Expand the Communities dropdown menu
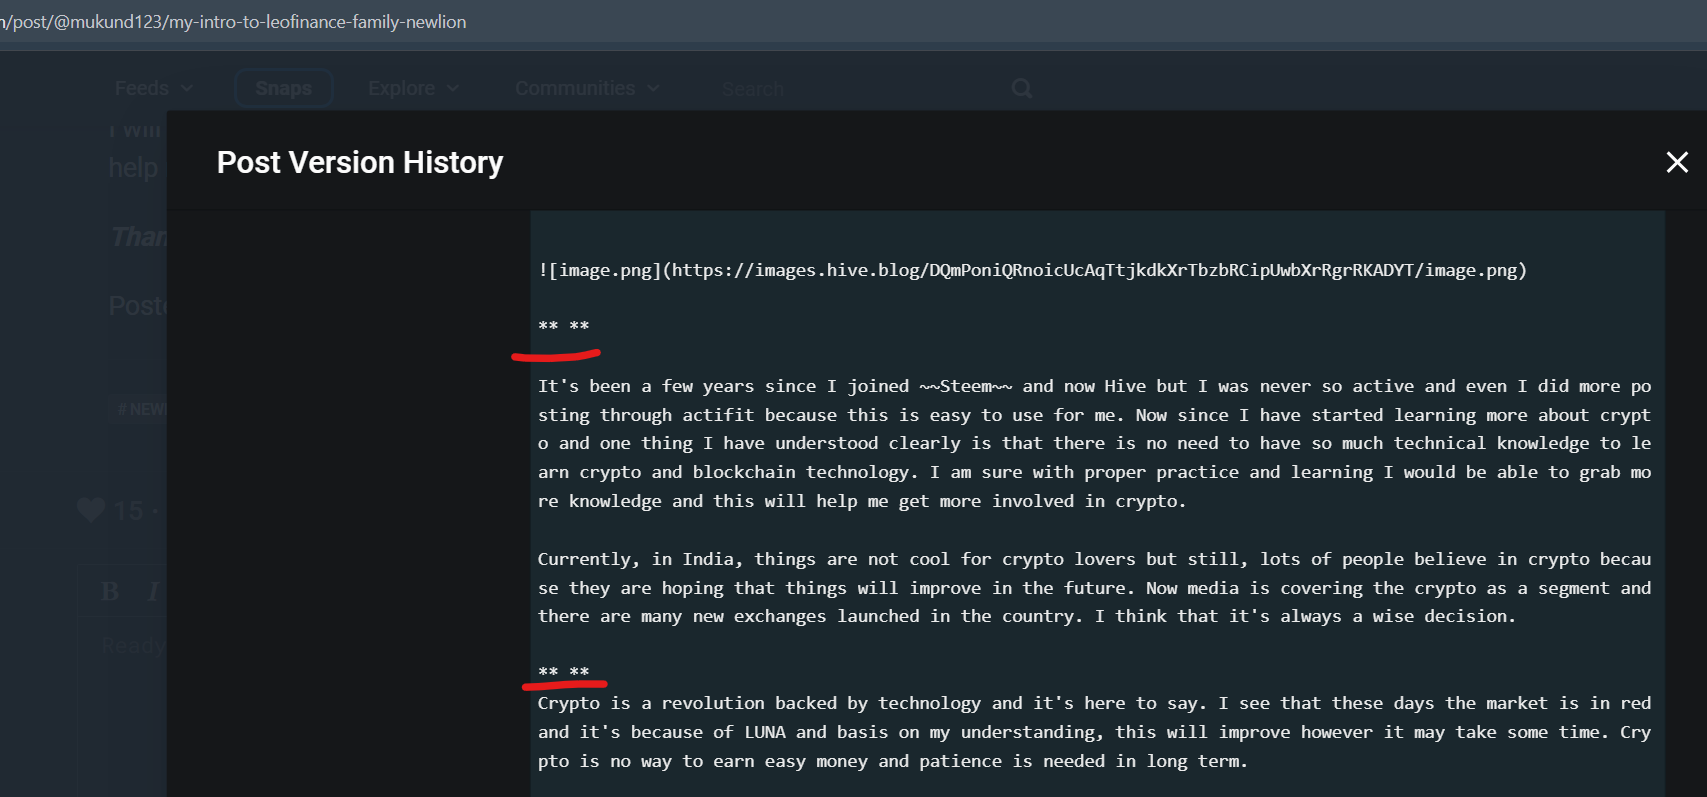The width and height of the screenshot is (1707, 797). pyautogui.click(x=587, y=88)
